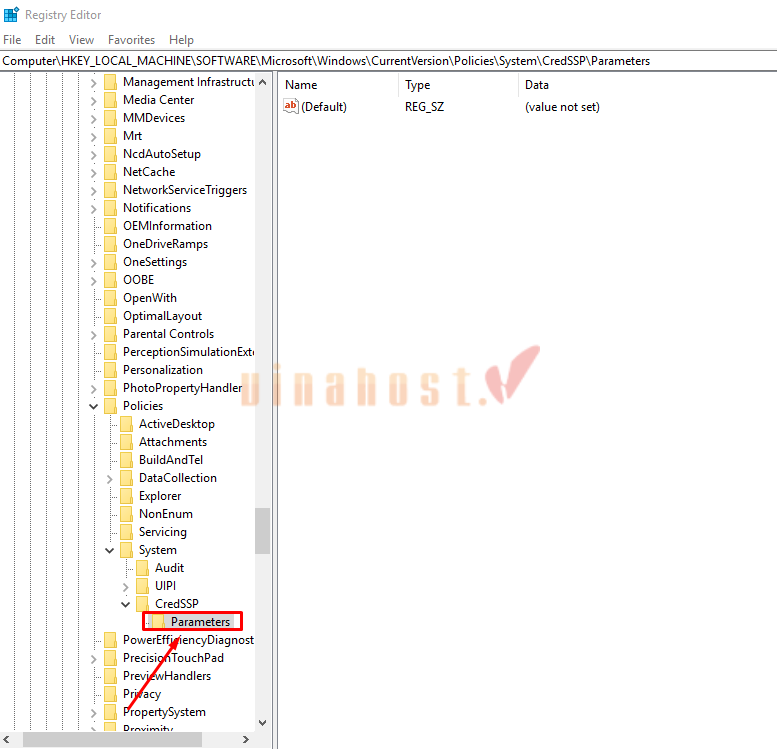The image size is (777, 749).
Task: Click the Servicing folder icon
Action: coord(126,532)
